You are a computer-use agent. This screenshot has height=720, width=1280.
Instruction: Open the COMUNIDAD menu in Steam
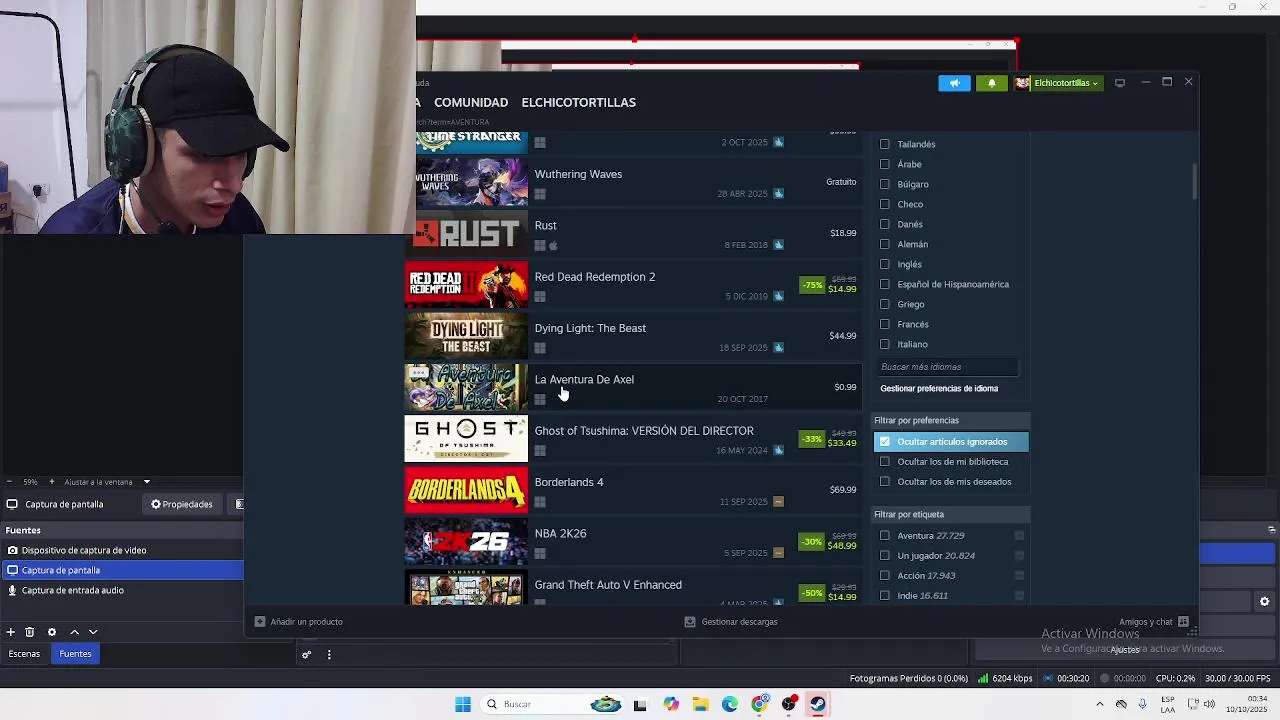pos(471,102)
